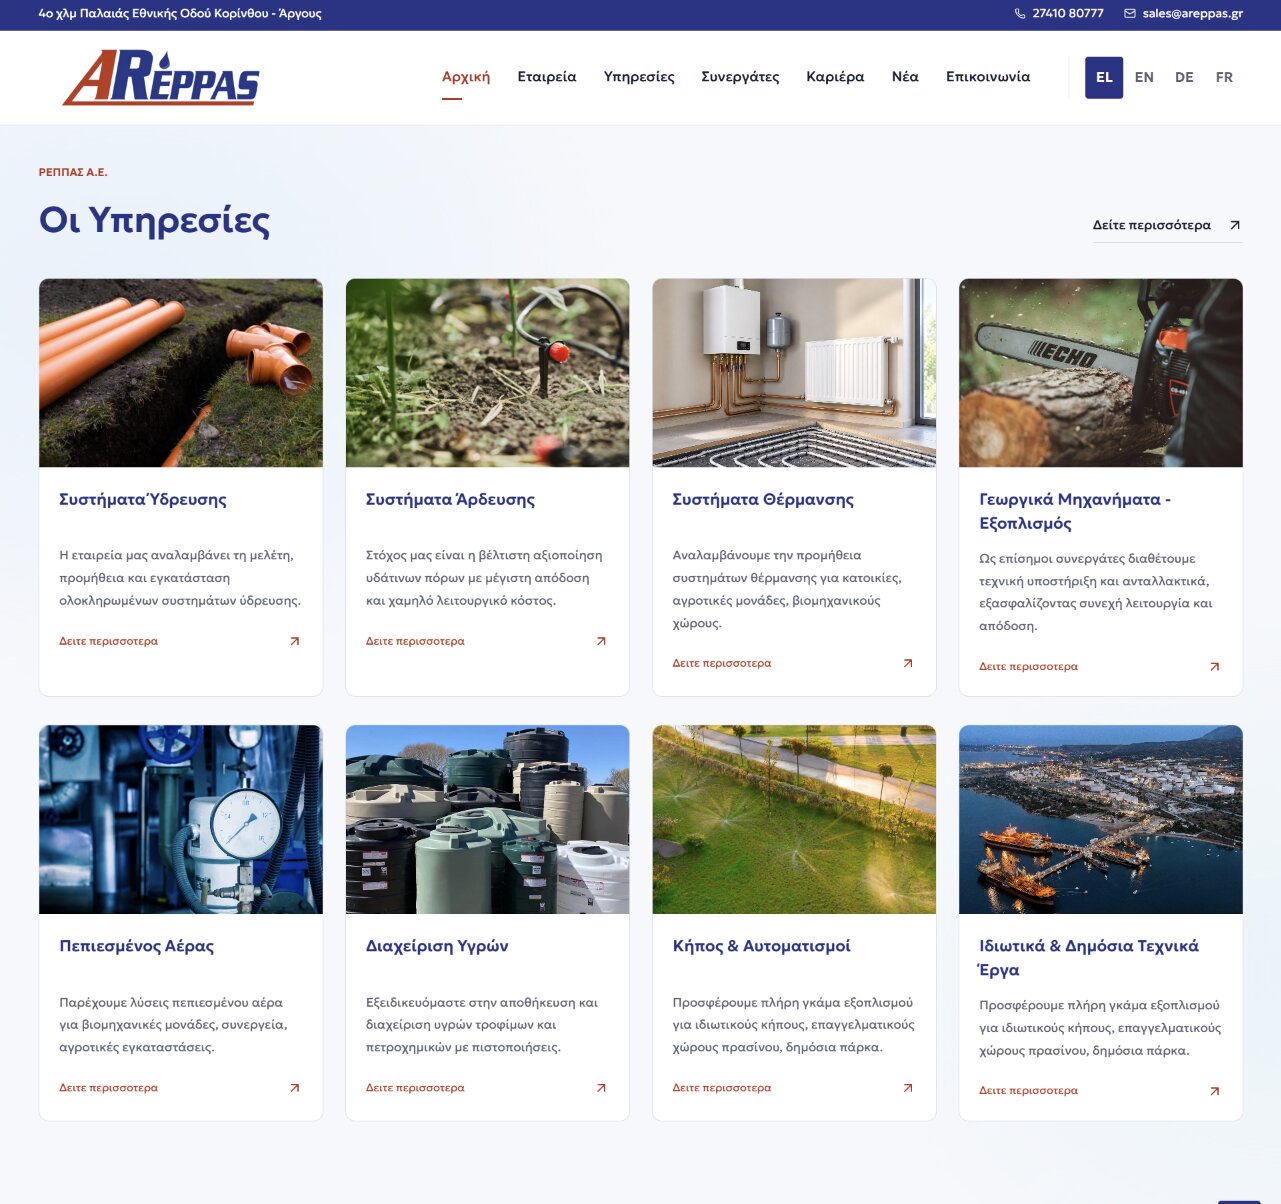Click the harbor aerial photo thumbnail

pyautogui.click(x=1101, y=820)
